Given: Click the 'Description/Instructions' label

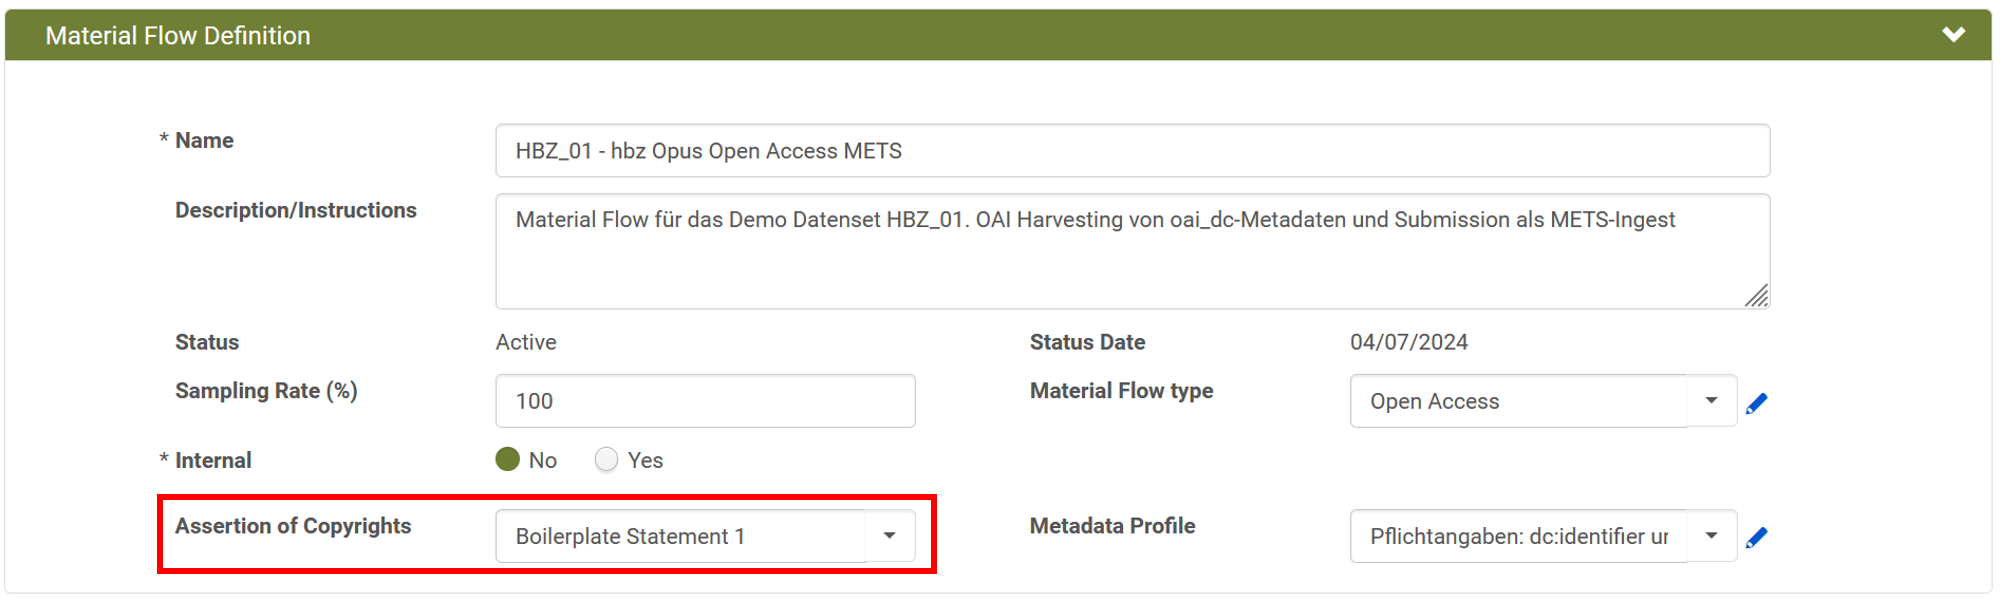Looking at the screenshot, I should click(x=296, y=210).
